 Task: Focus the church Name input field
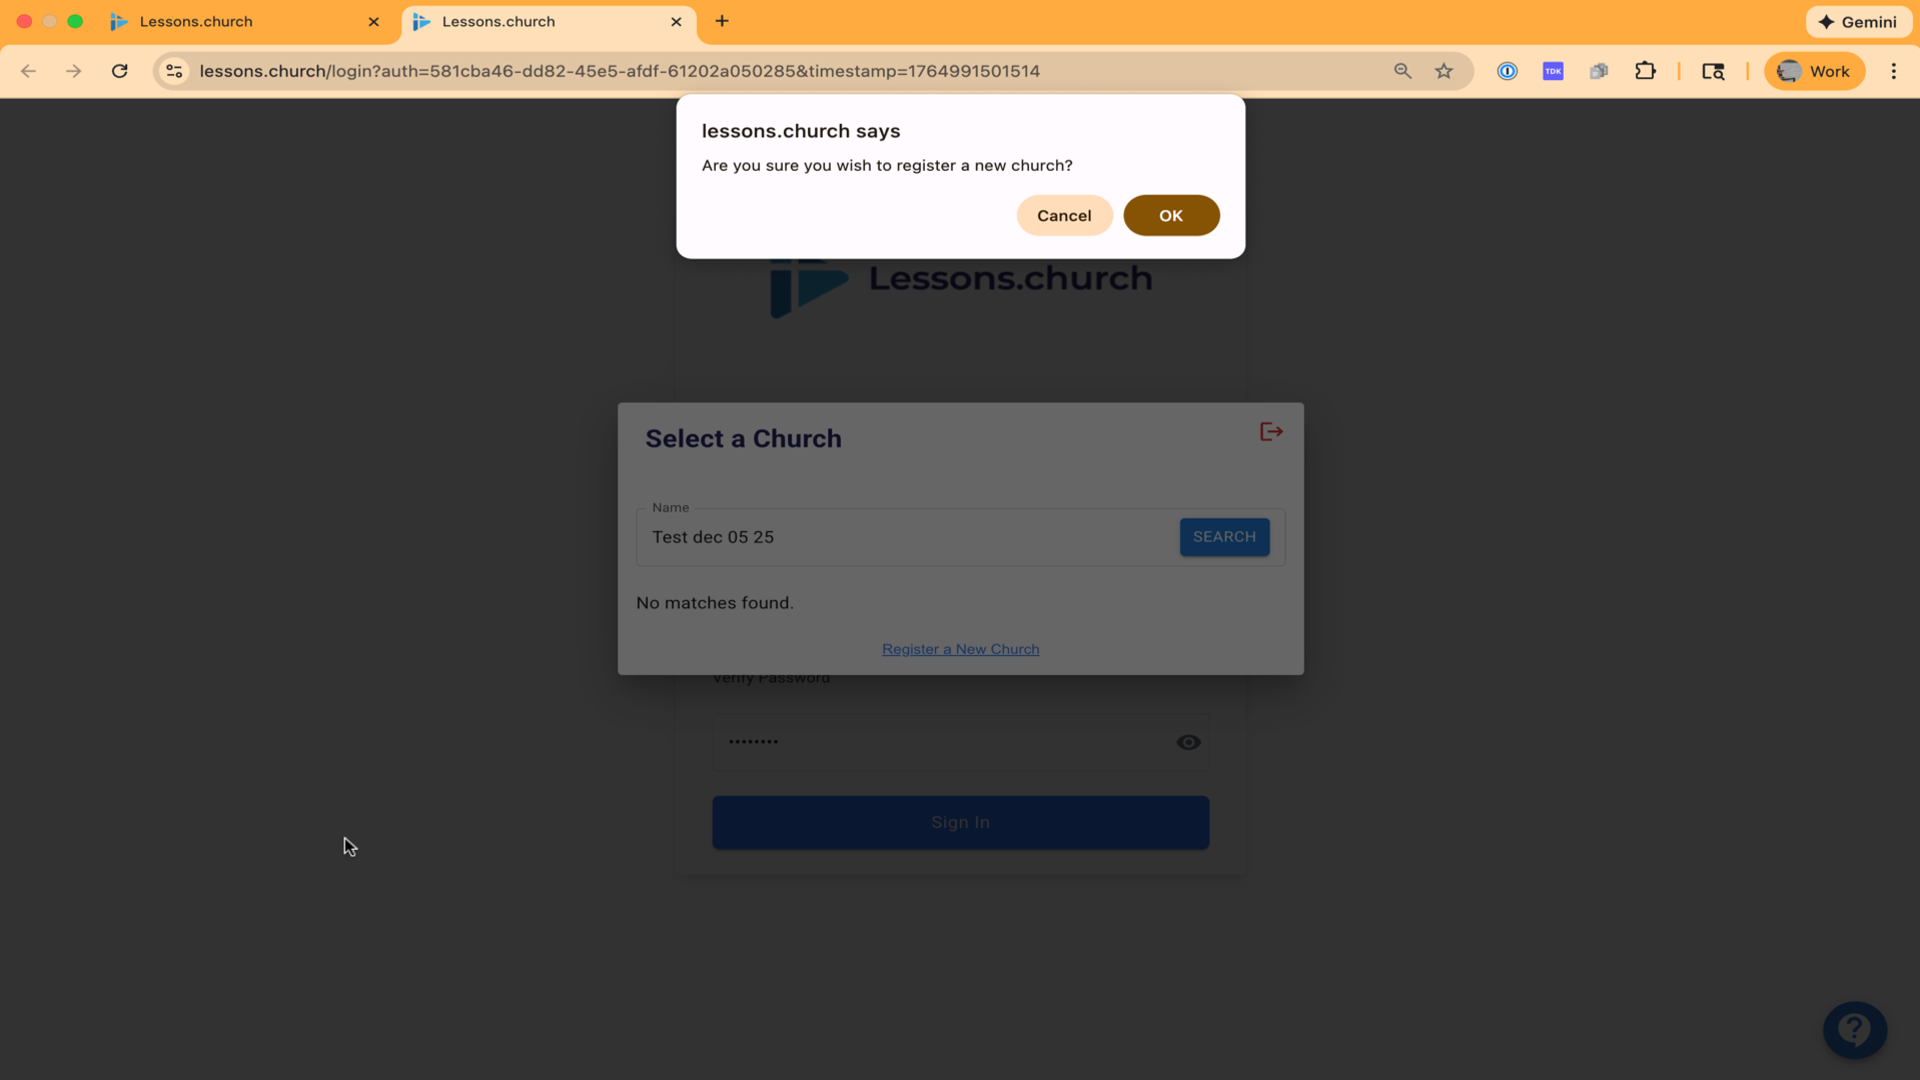click(x=908, y=537)
